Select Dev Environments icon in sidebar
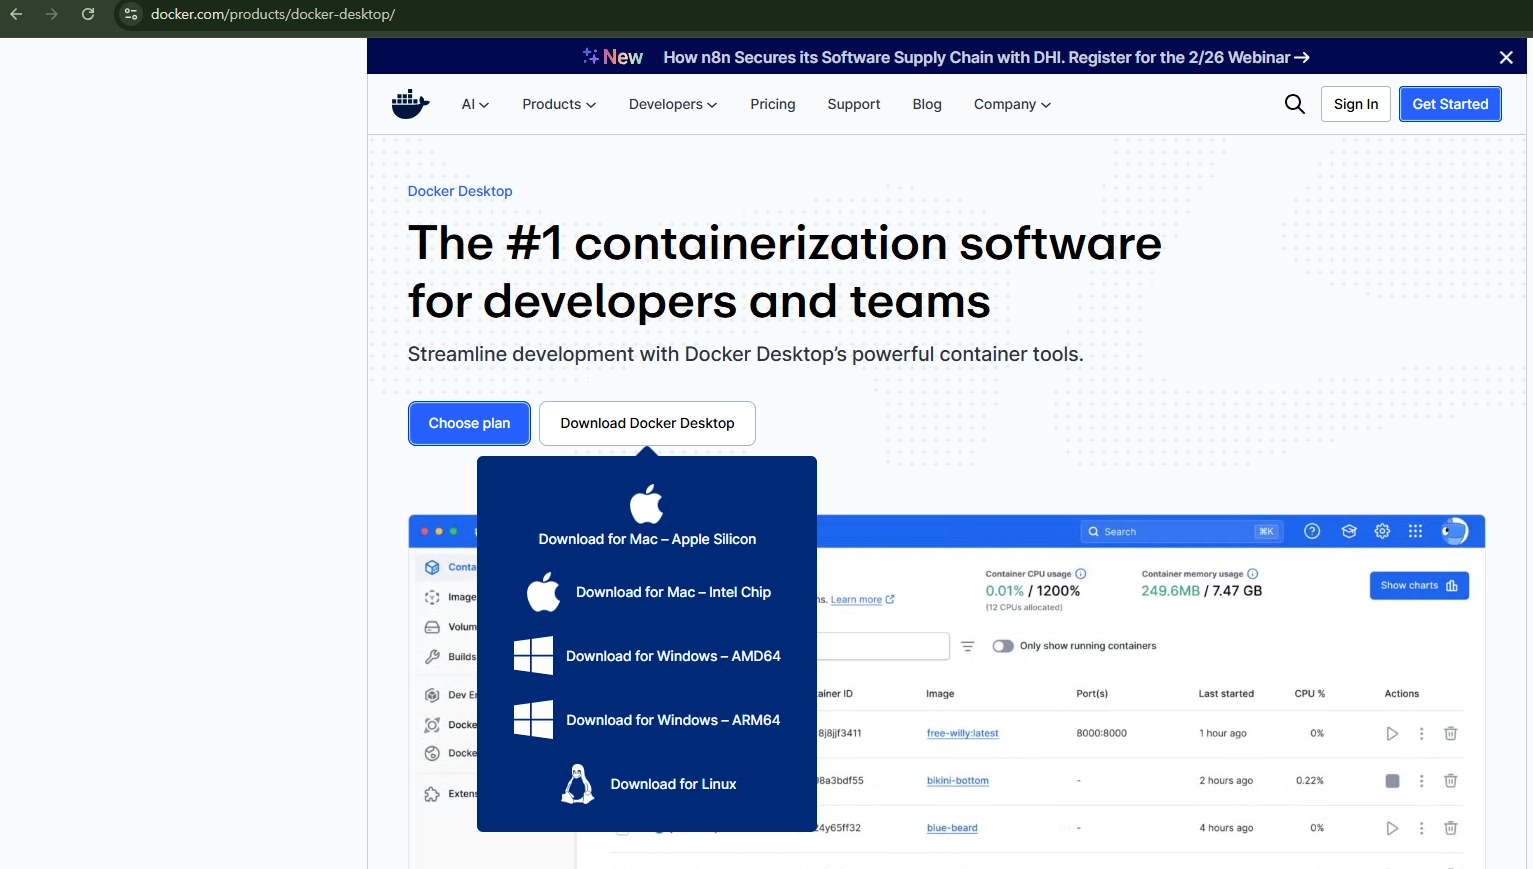Screen dimensions: 1533x869 click(432, 695)
